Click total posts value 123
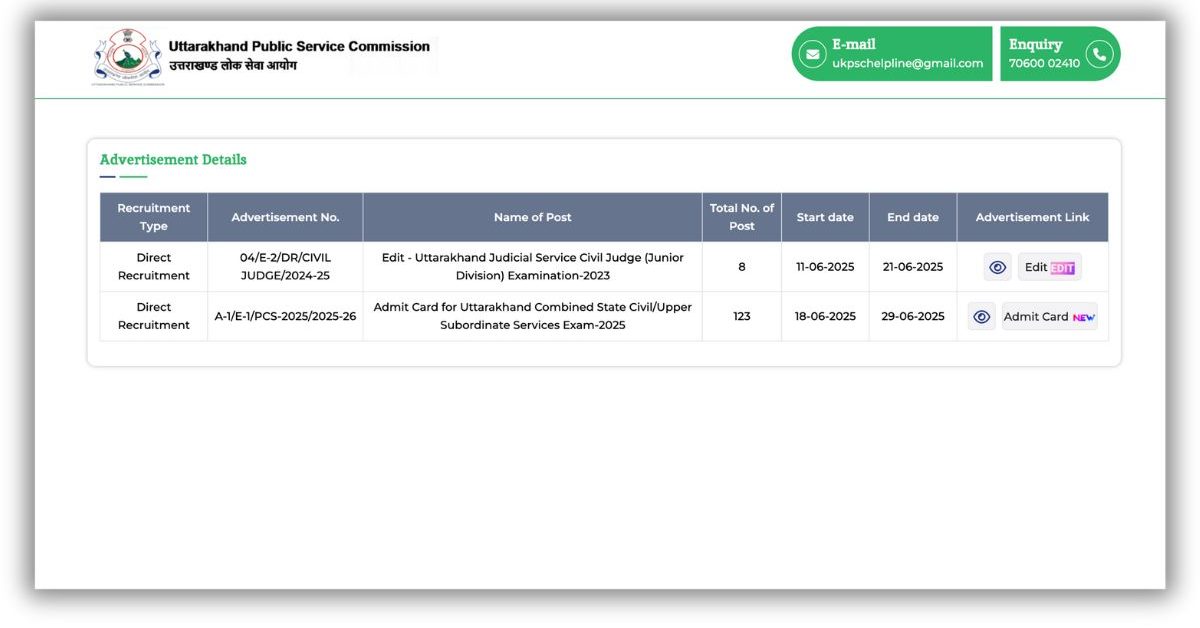1200x628 pixels. [x=742, y=316]
